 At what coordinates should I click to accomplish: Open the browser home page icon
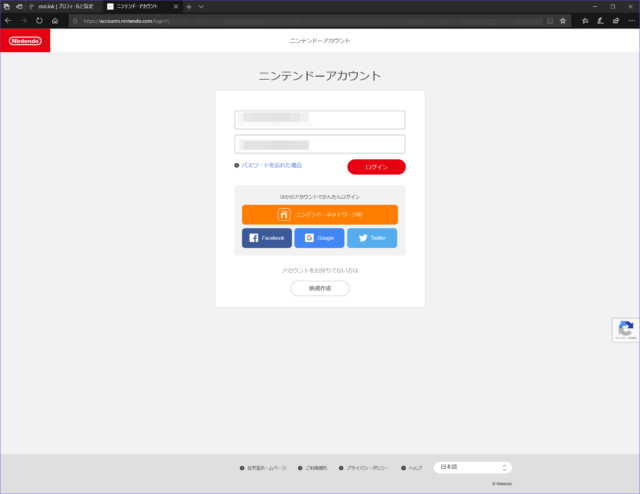pos(55,21)
